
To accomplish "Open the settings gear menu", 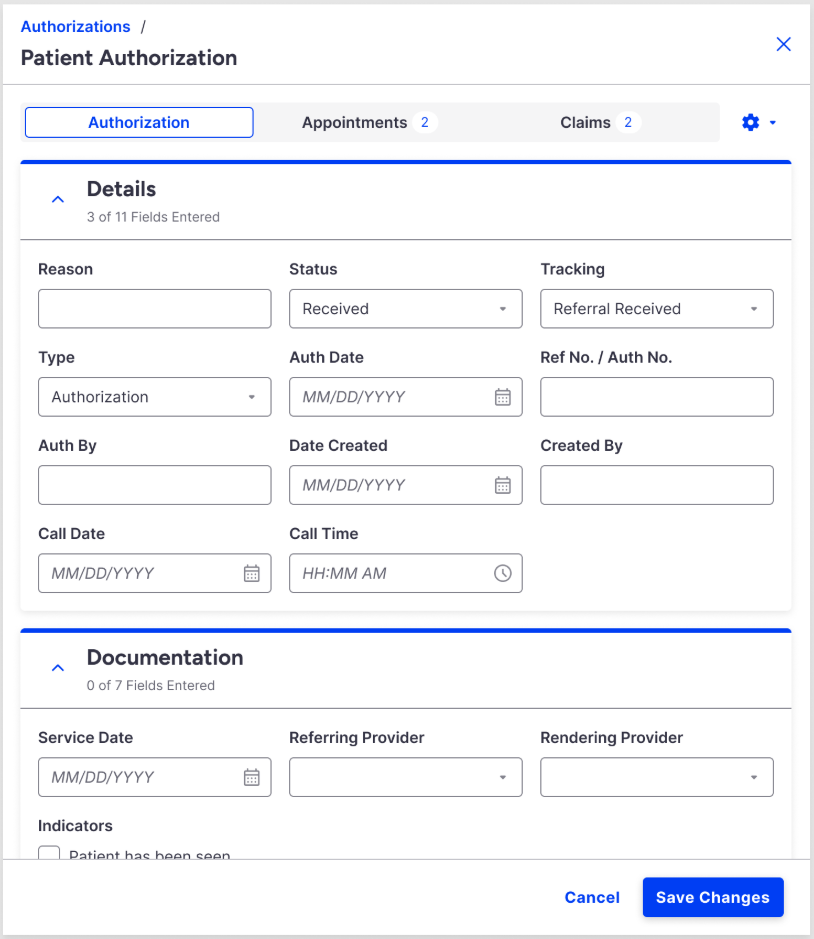I will point(758,123).
